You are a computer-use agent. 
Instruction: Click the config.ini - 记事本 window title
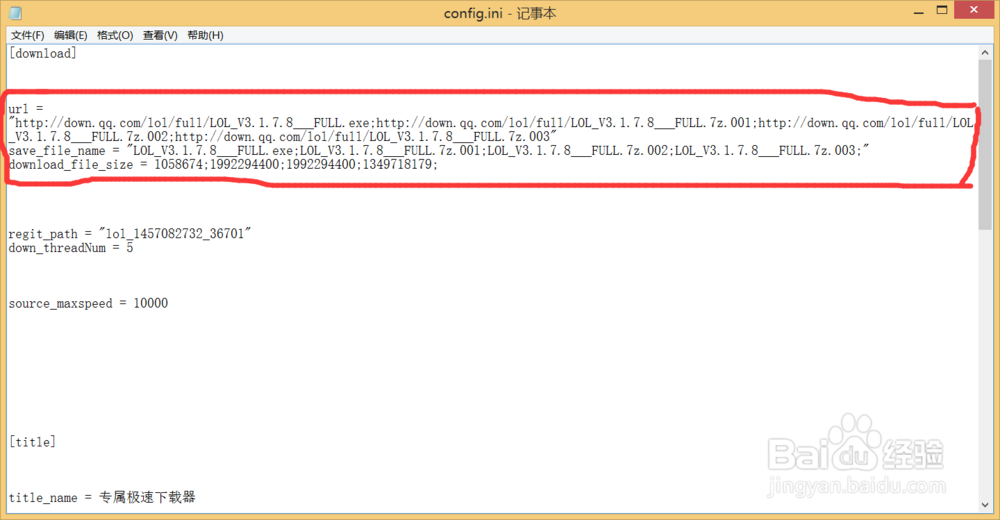tap(500, 13)
